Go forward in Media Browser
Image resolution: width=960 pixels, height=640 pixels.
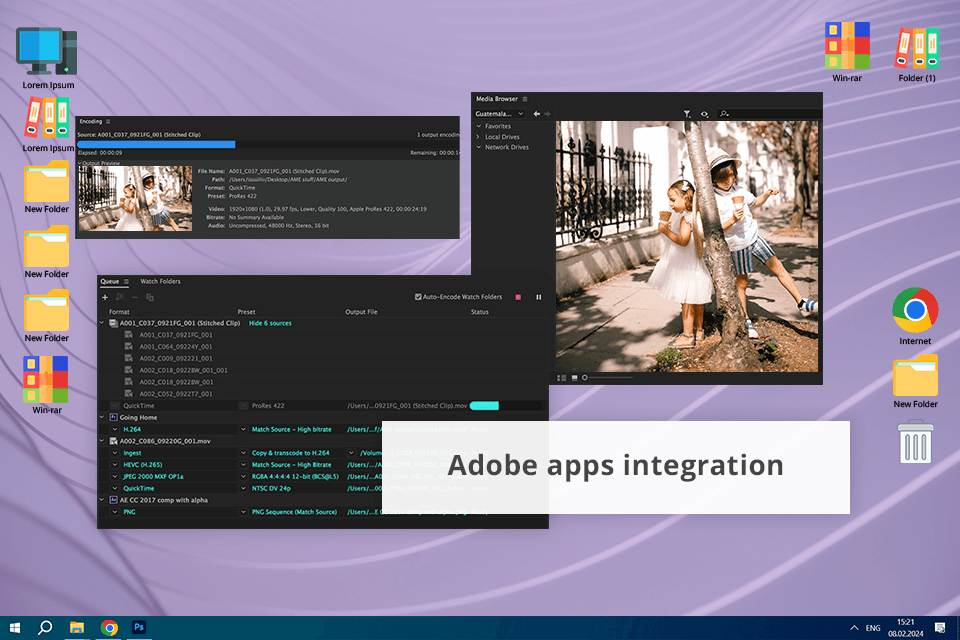pos(547,114)
